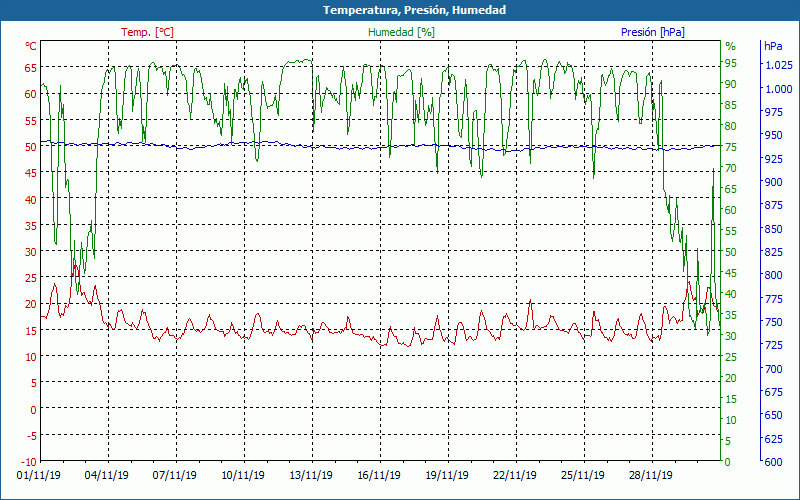Click the red '30' temperature axis value
Image resolution: width=800 pixels, height=500 pixels.
coord(31,252)
